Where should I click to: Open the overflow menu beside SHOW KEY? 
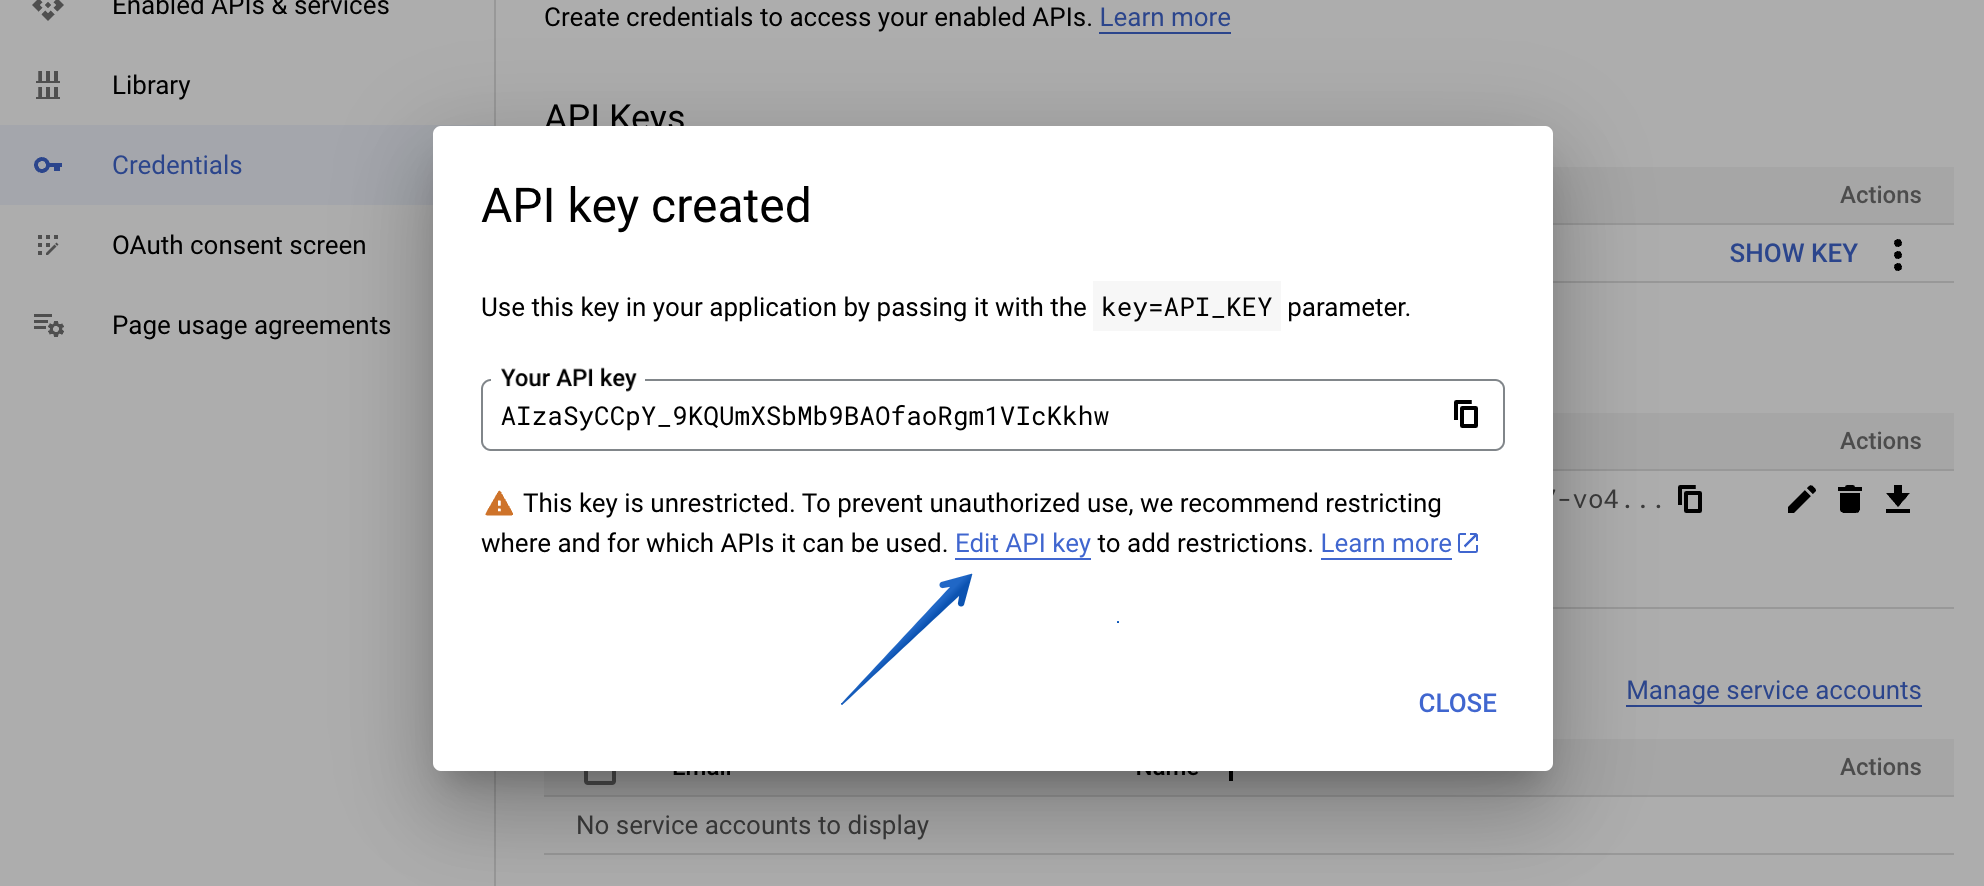point(1897,254)
